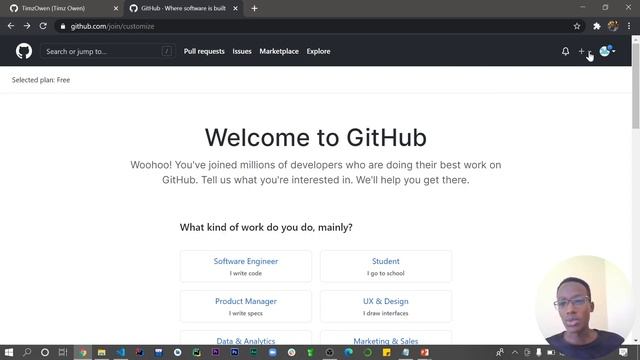Open Explore
The height and width of the screenshot is (360, 640).
[318, 51]
